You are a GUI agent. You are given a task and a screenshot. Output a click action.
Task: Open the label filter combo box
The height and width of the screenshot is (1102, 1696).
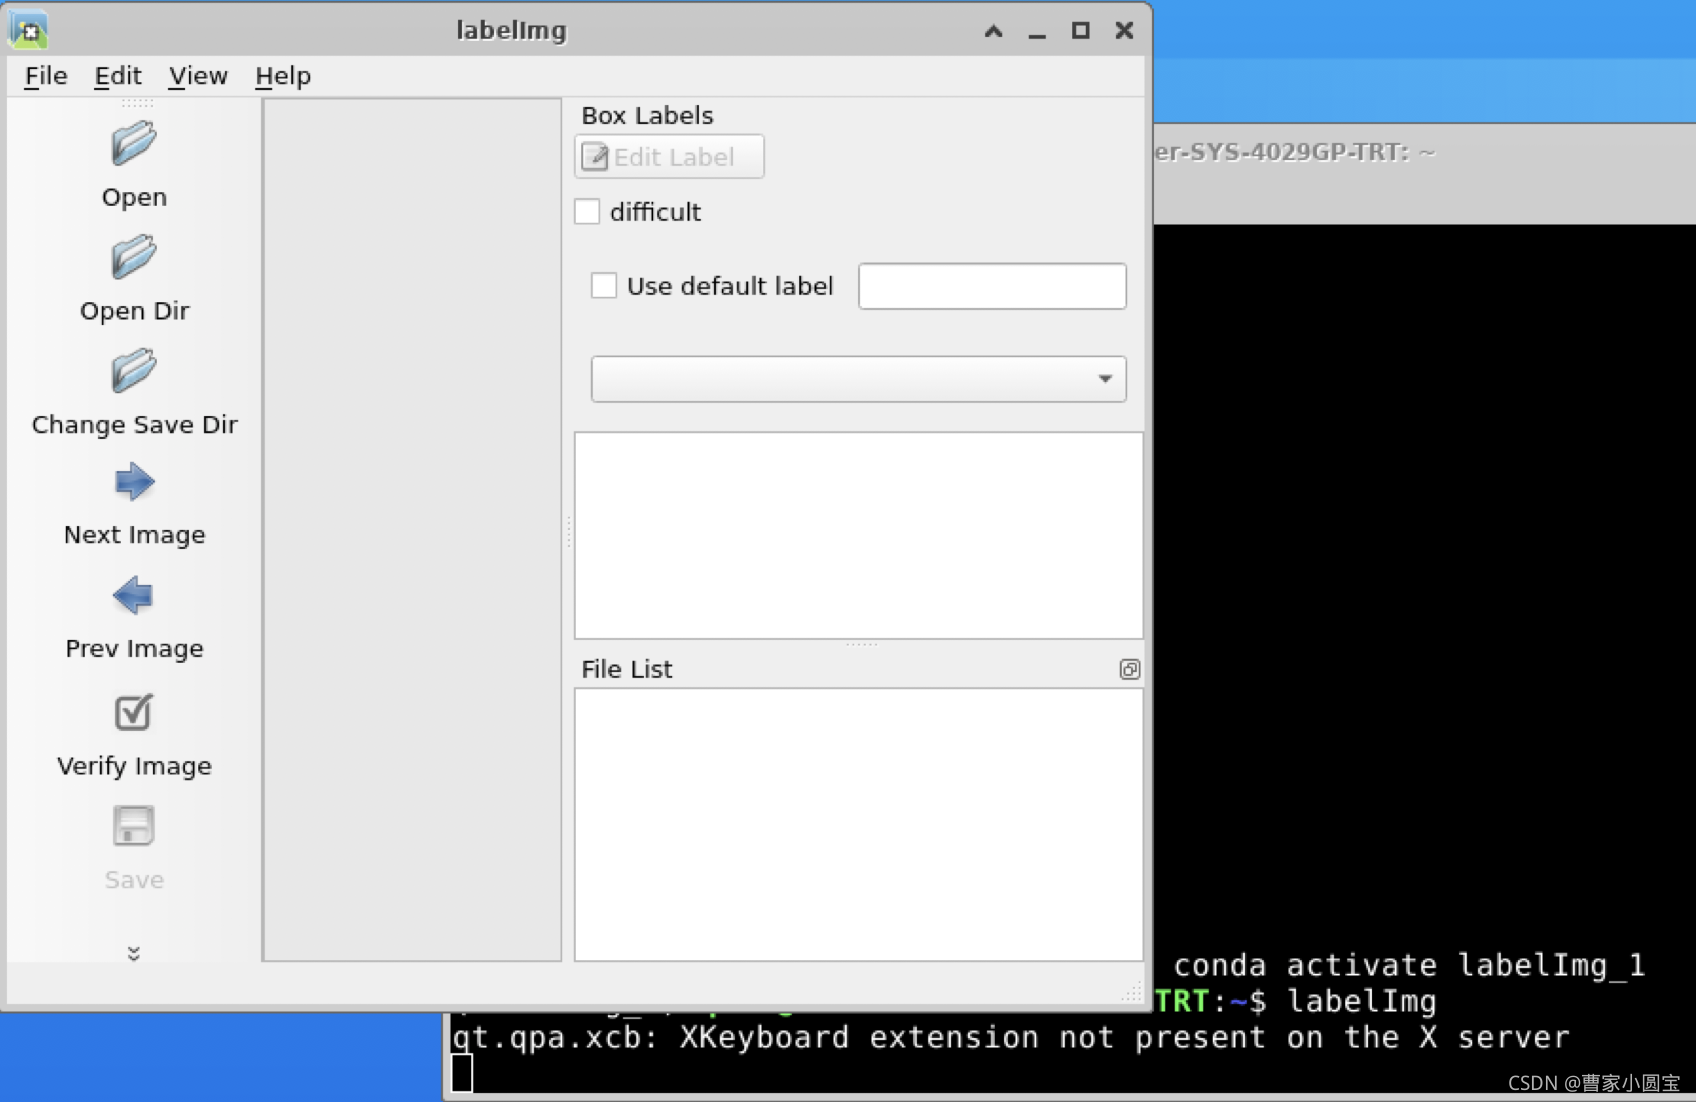(858, 379)
